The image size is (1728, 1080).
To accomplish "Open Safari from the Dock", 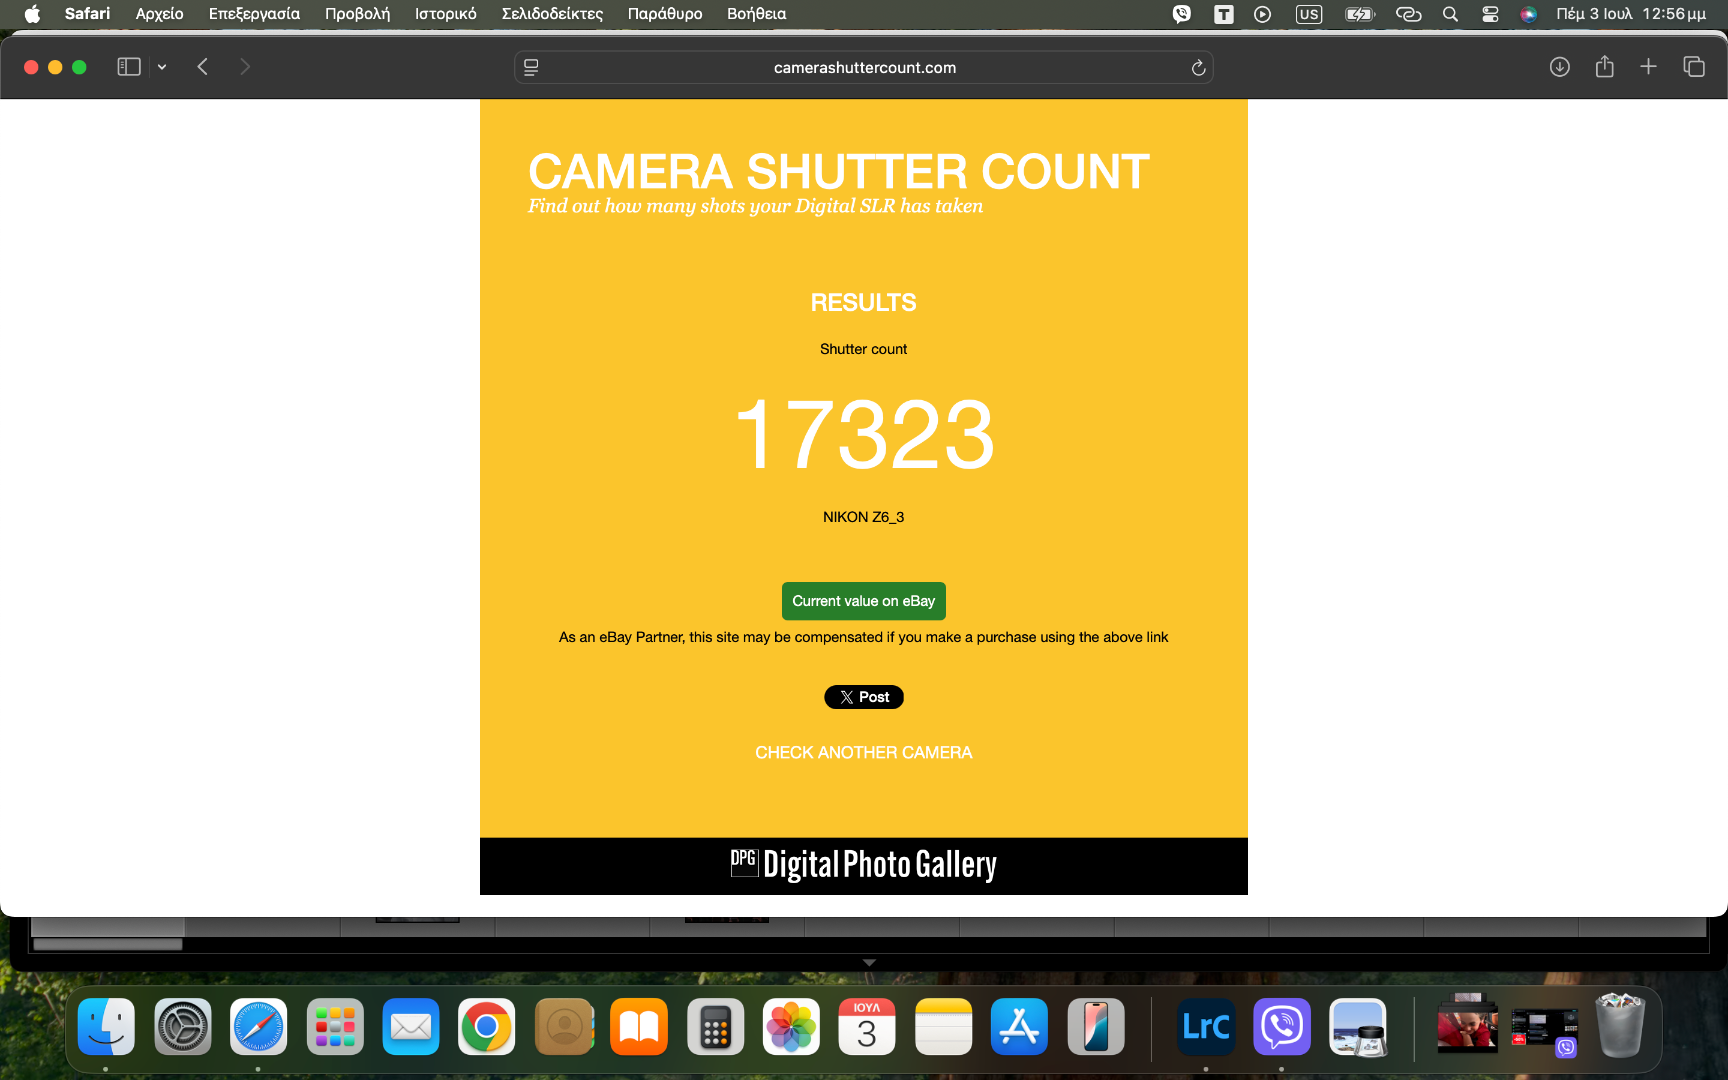I will tap(259, 1027).
